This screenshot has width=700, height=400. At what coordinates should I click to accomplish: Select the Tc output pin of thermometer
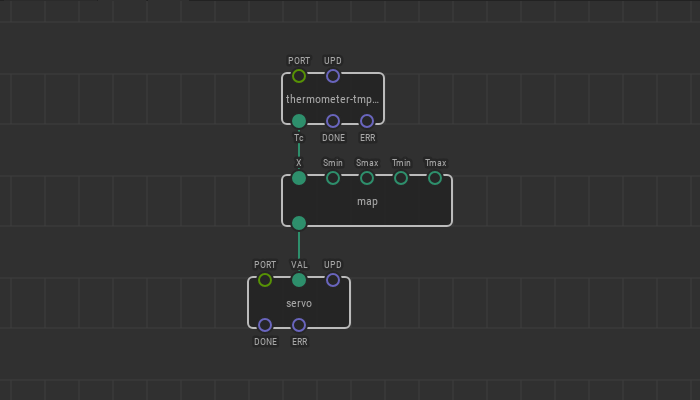299,121
